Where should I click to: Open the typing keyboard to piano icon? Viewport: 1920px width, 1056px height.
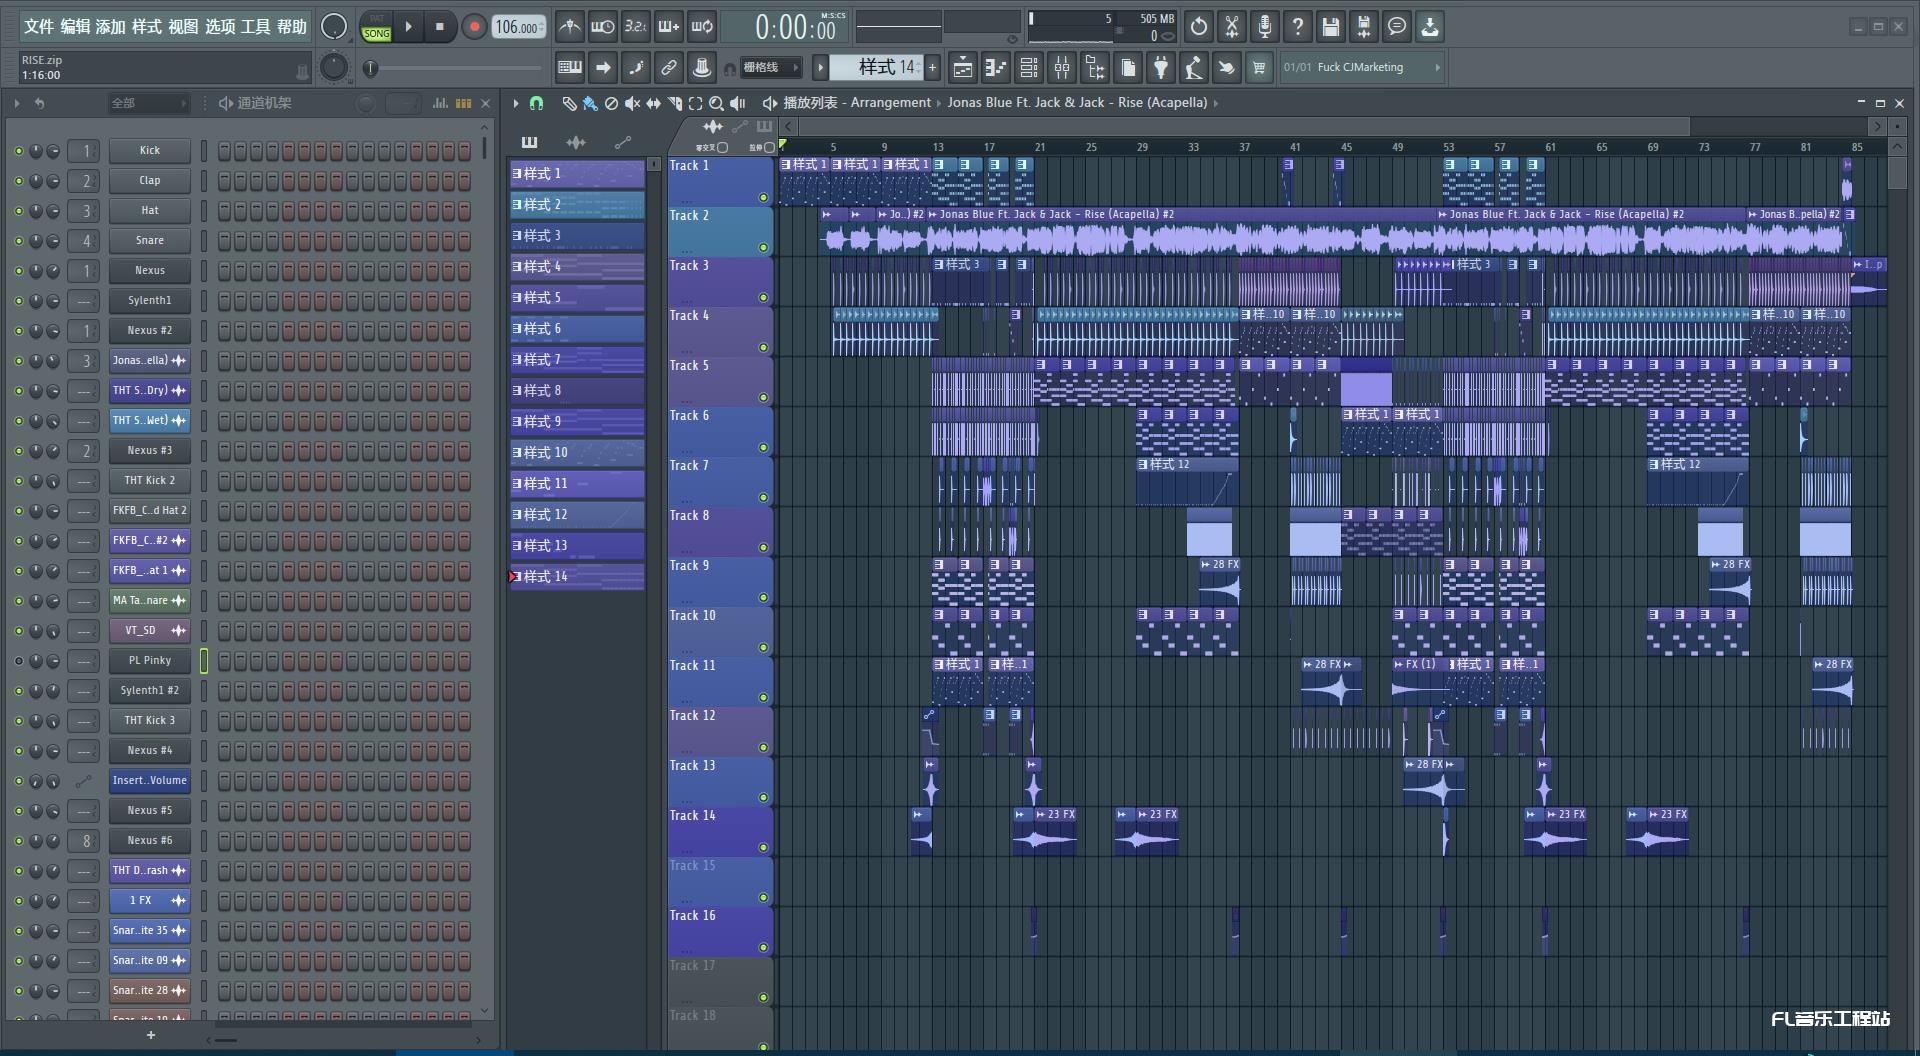pos(570,68)
